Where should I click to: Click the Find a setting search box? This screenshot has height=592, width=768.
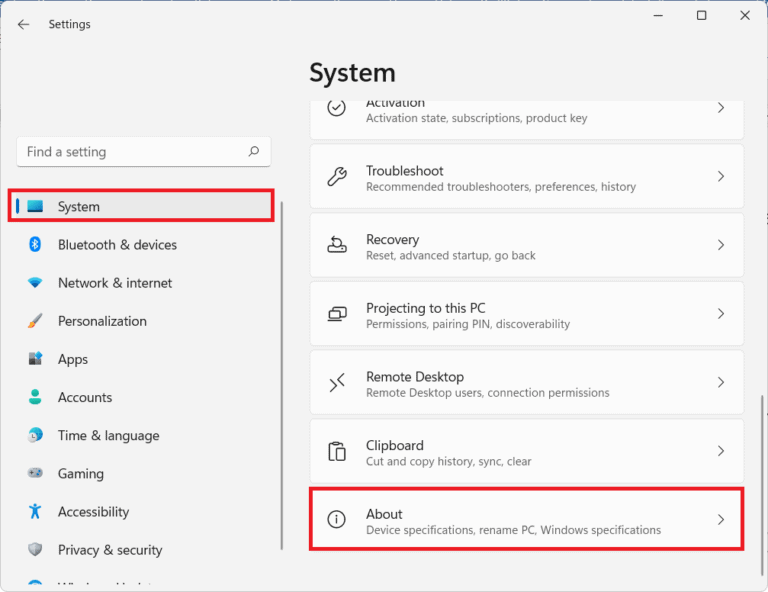tap(144, 151)
